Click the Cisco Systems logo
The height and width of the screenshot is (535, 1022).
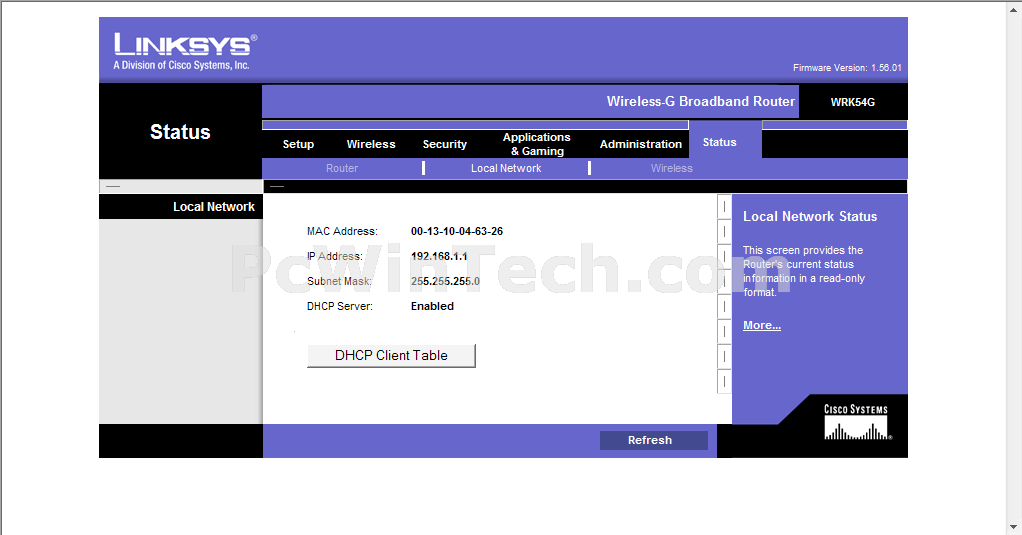[x=856, y=422]
